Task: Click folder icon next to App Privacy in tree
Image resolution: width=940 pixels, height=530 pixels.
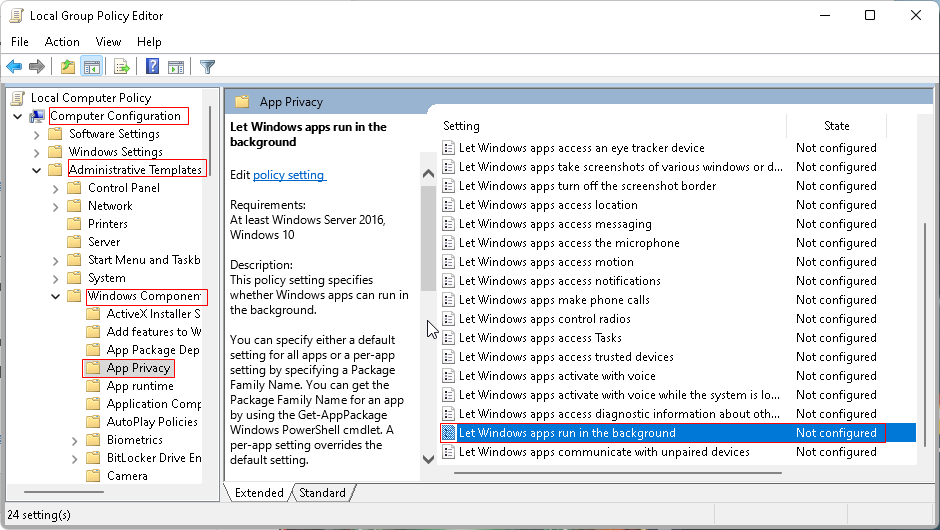Action: [x=93, y=368]
